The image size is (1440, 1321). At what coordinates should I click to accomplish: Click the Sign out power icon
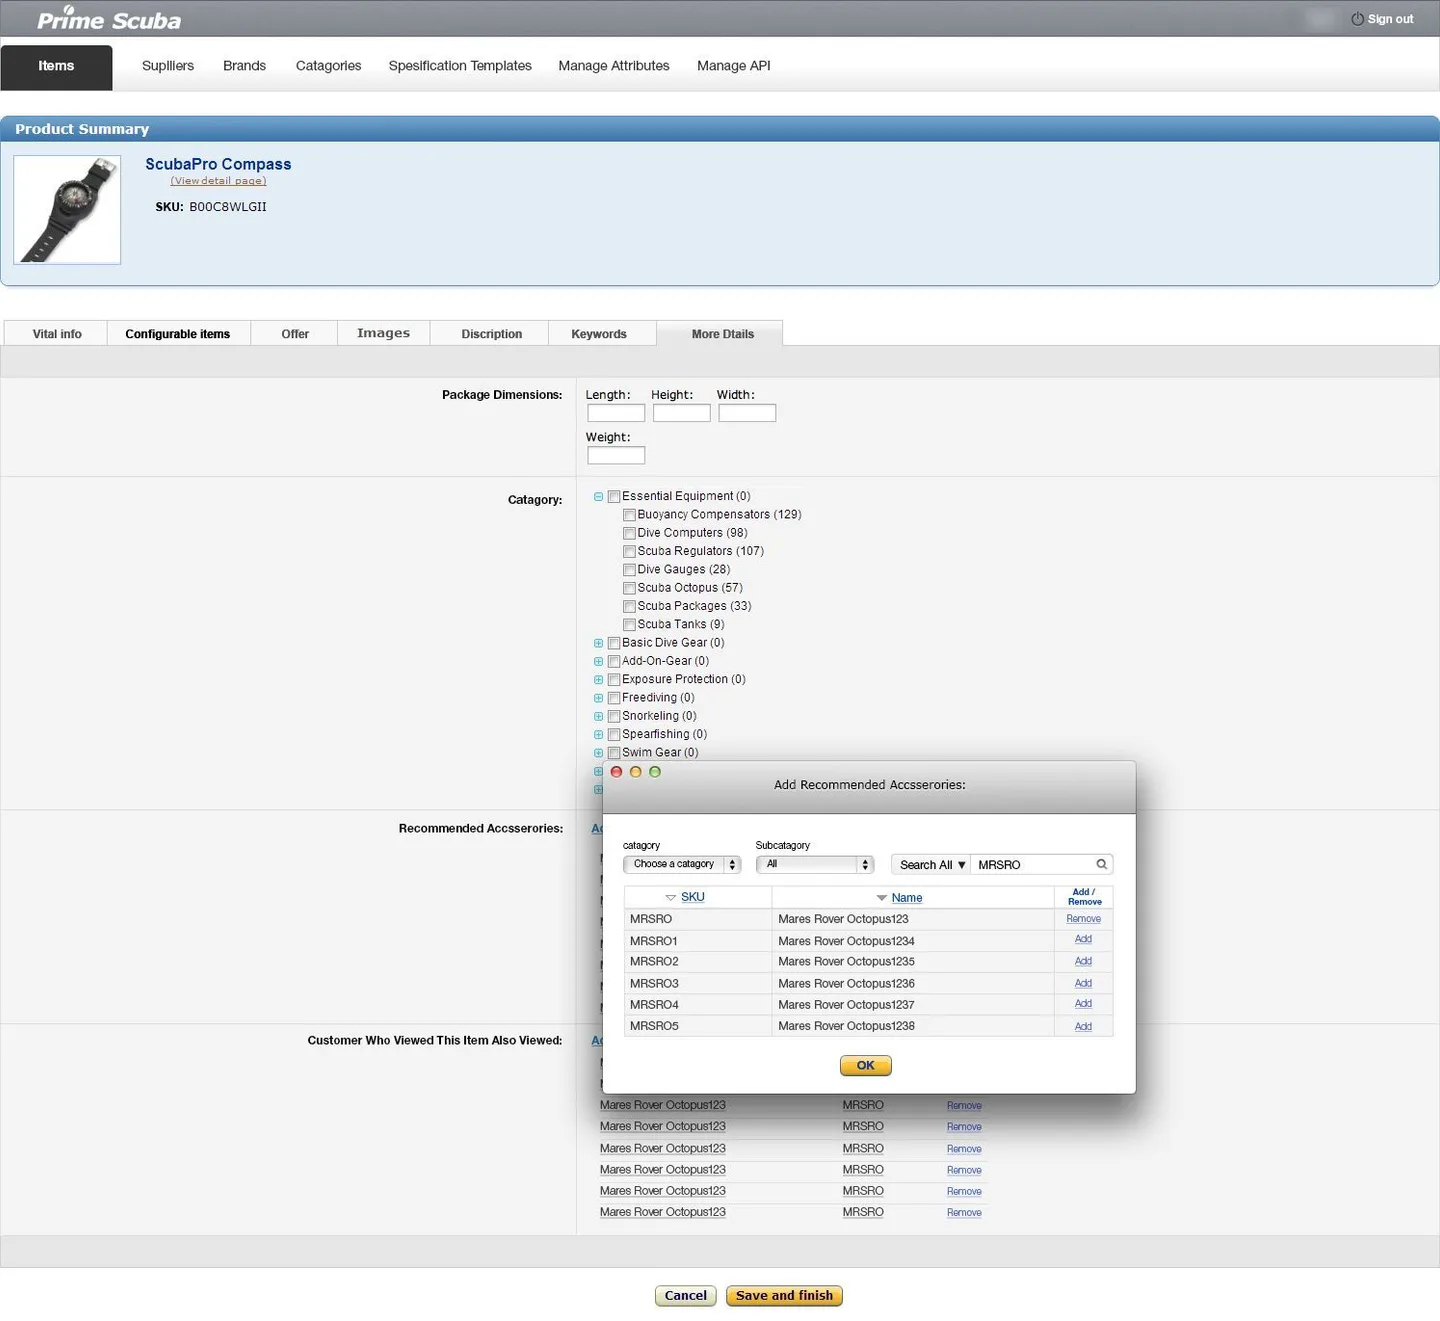(x=1357, y=19)
